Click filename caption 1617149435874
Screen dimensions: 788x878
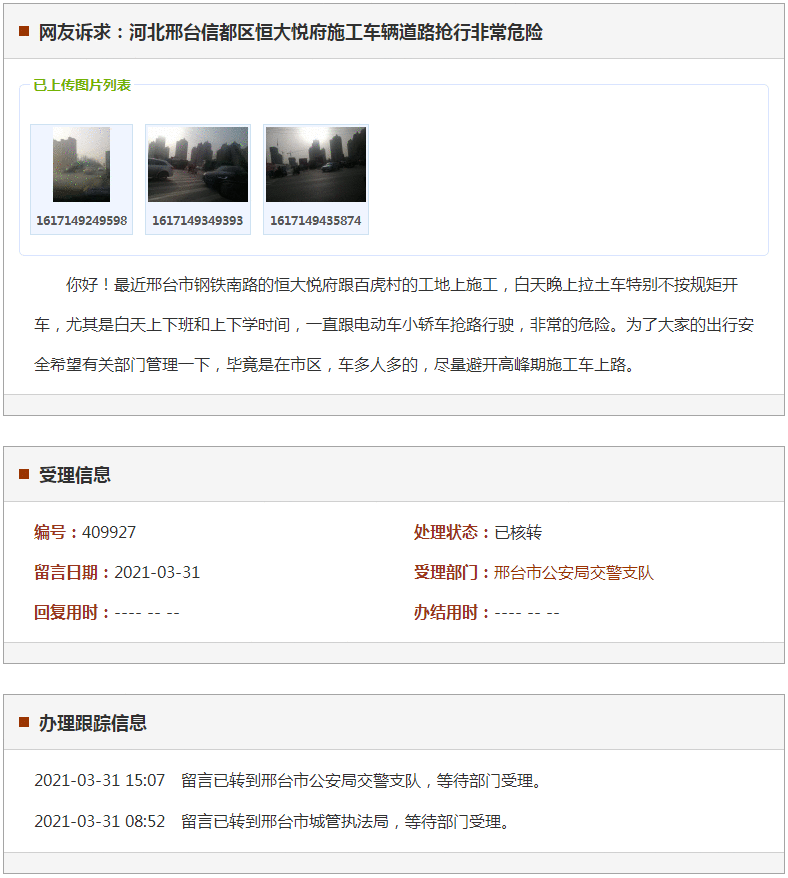click(315, 221)
